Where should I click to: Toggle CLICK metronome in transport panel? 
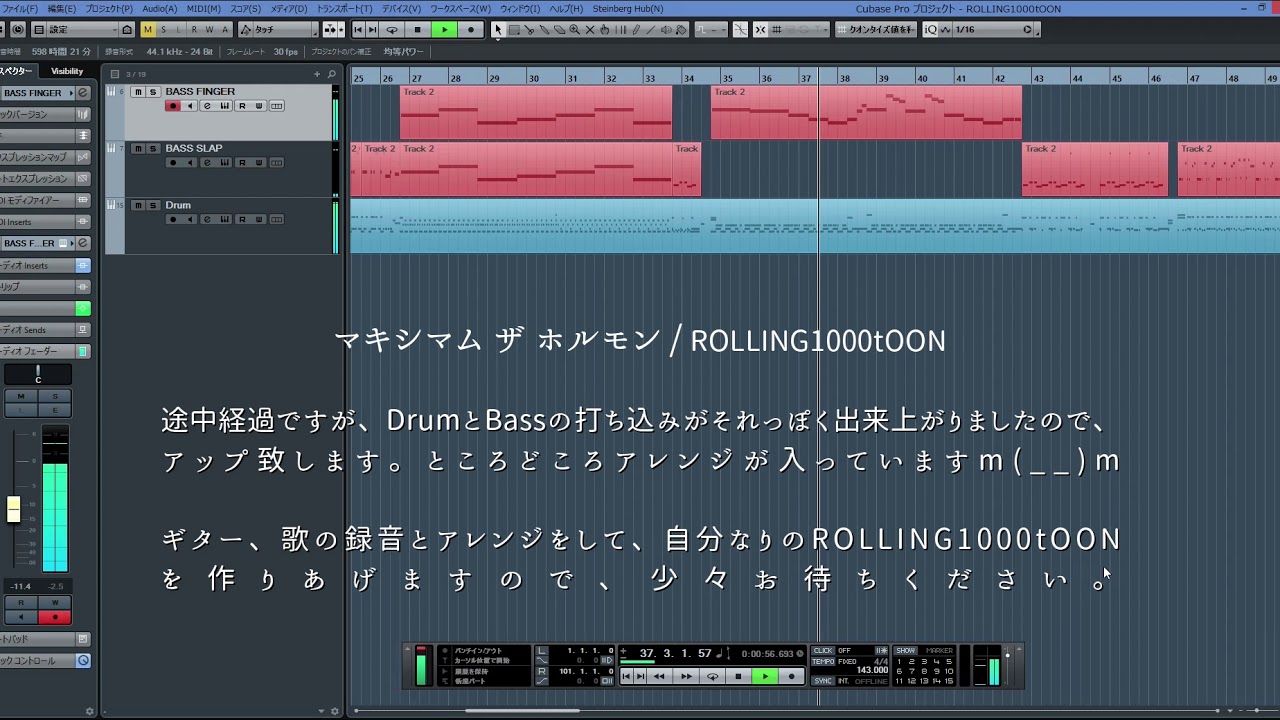822,650
